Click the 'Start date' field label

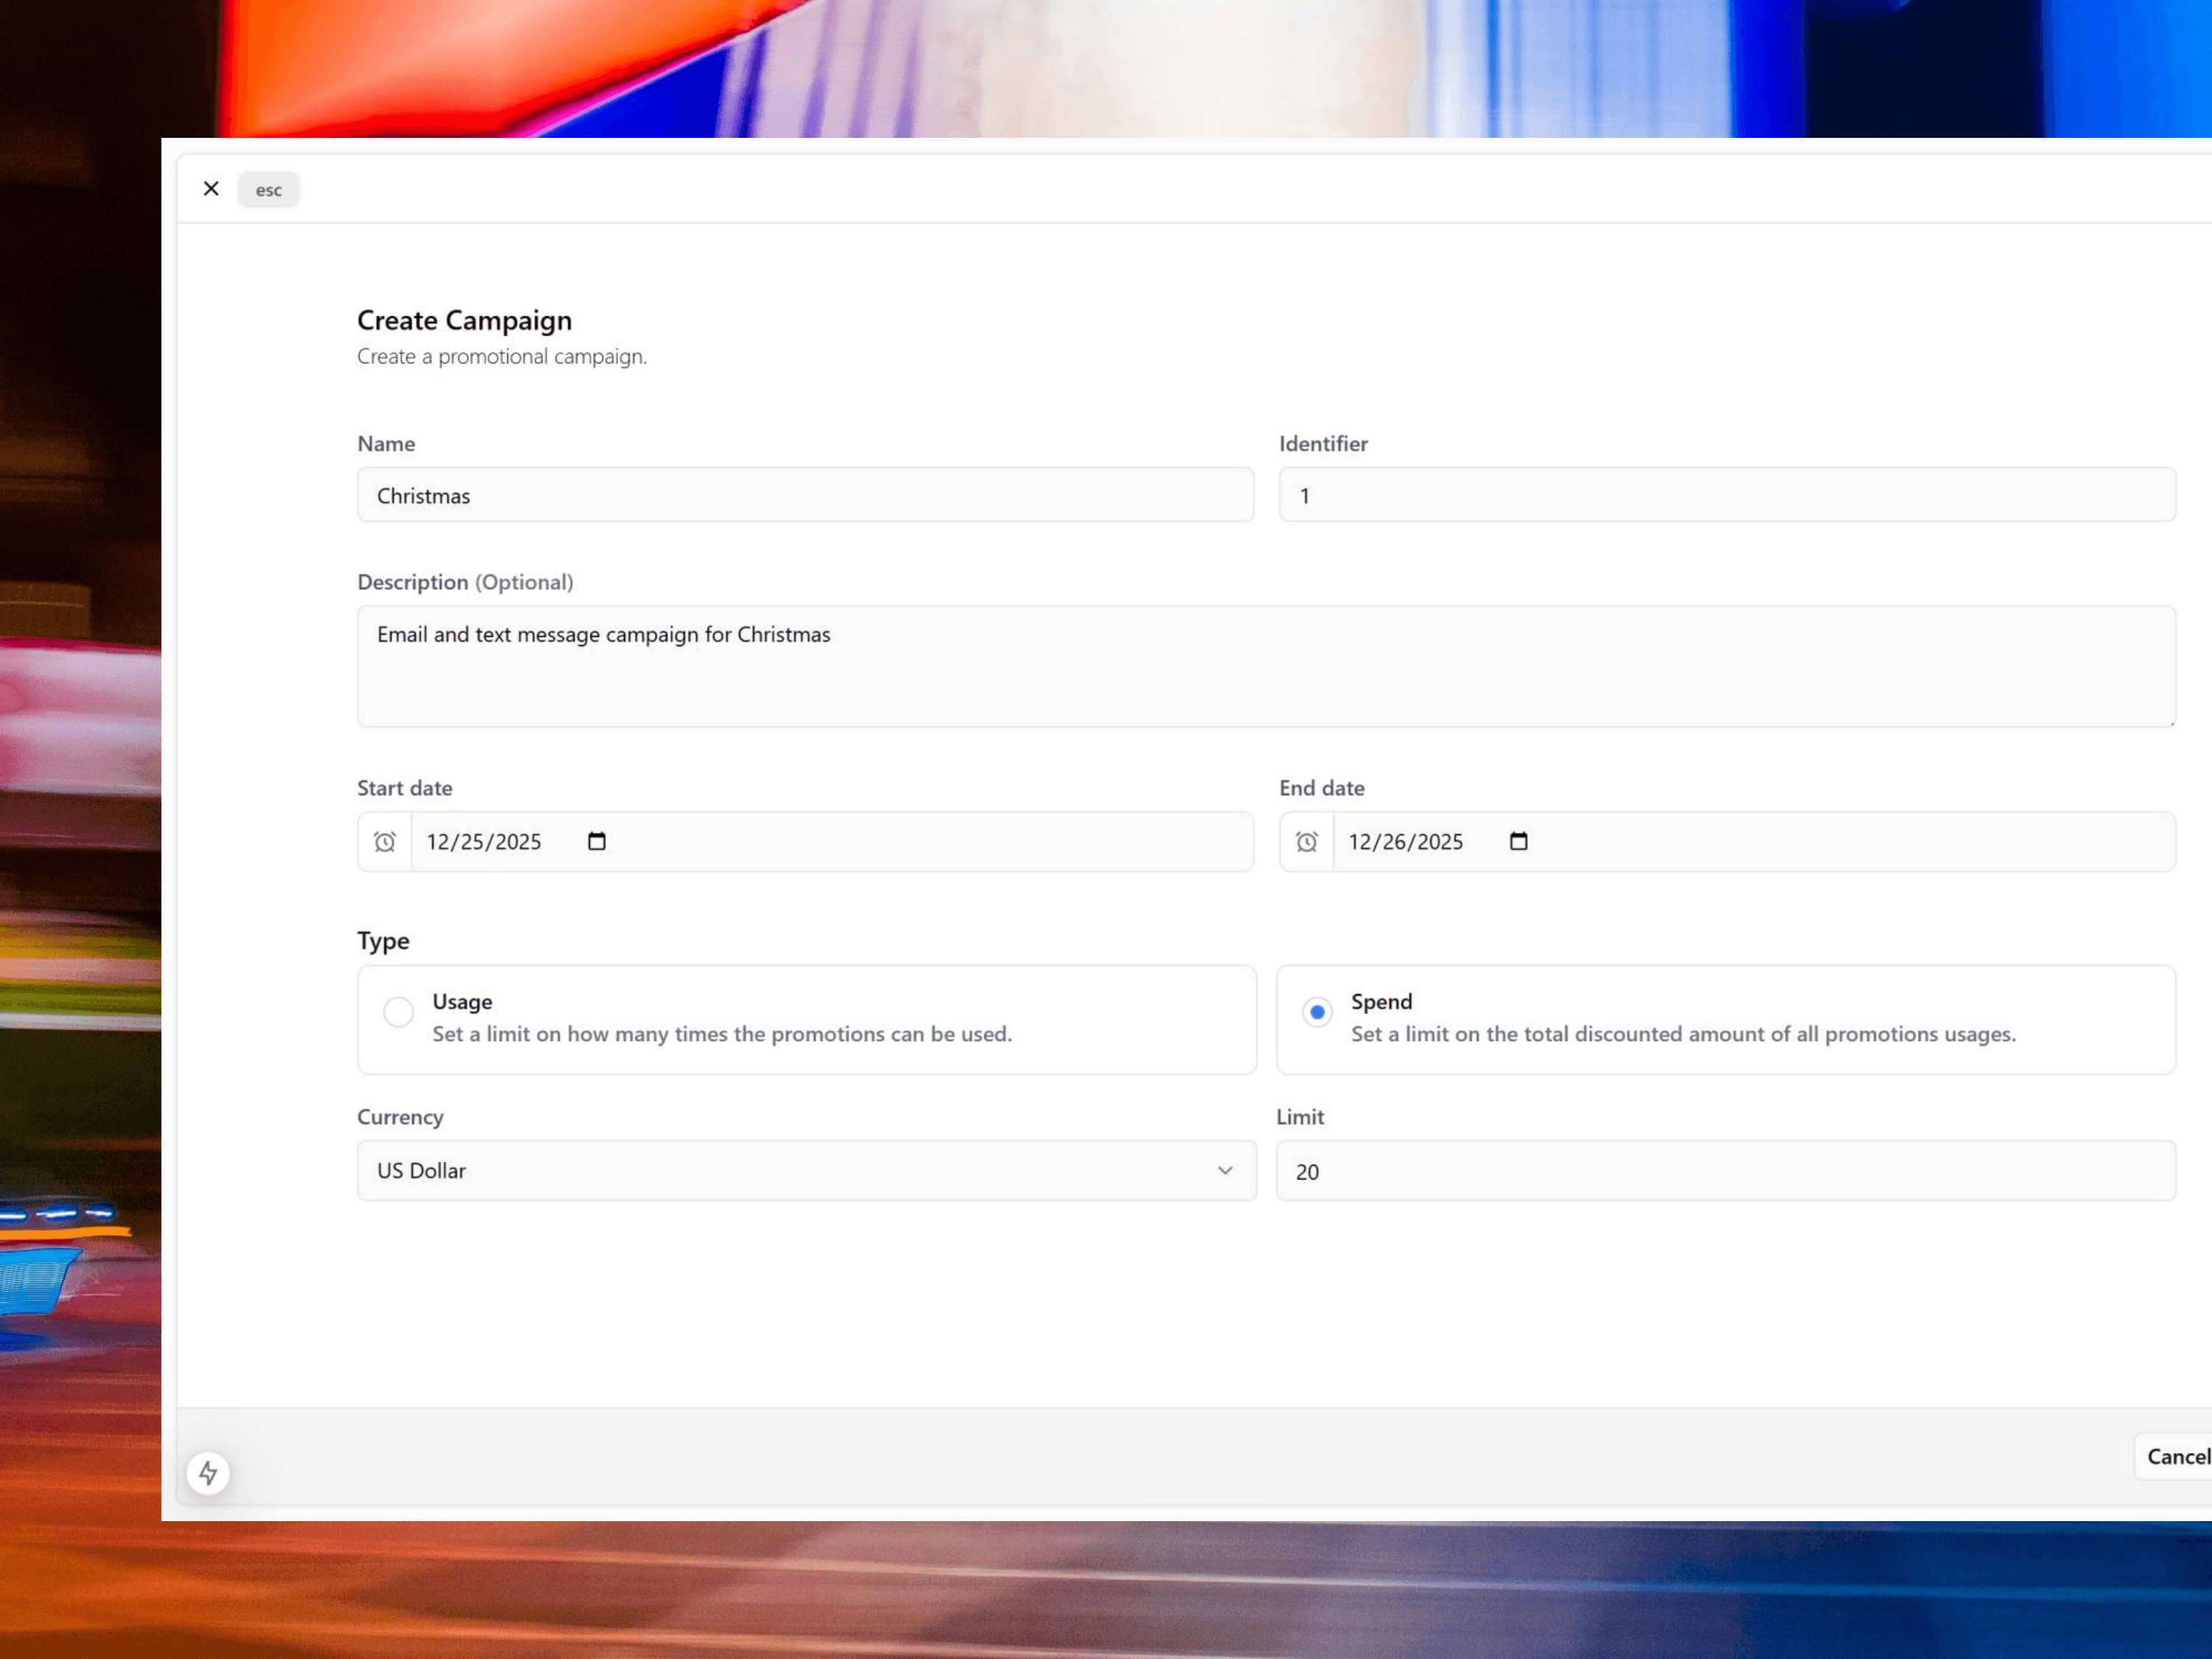click(404, 788)
